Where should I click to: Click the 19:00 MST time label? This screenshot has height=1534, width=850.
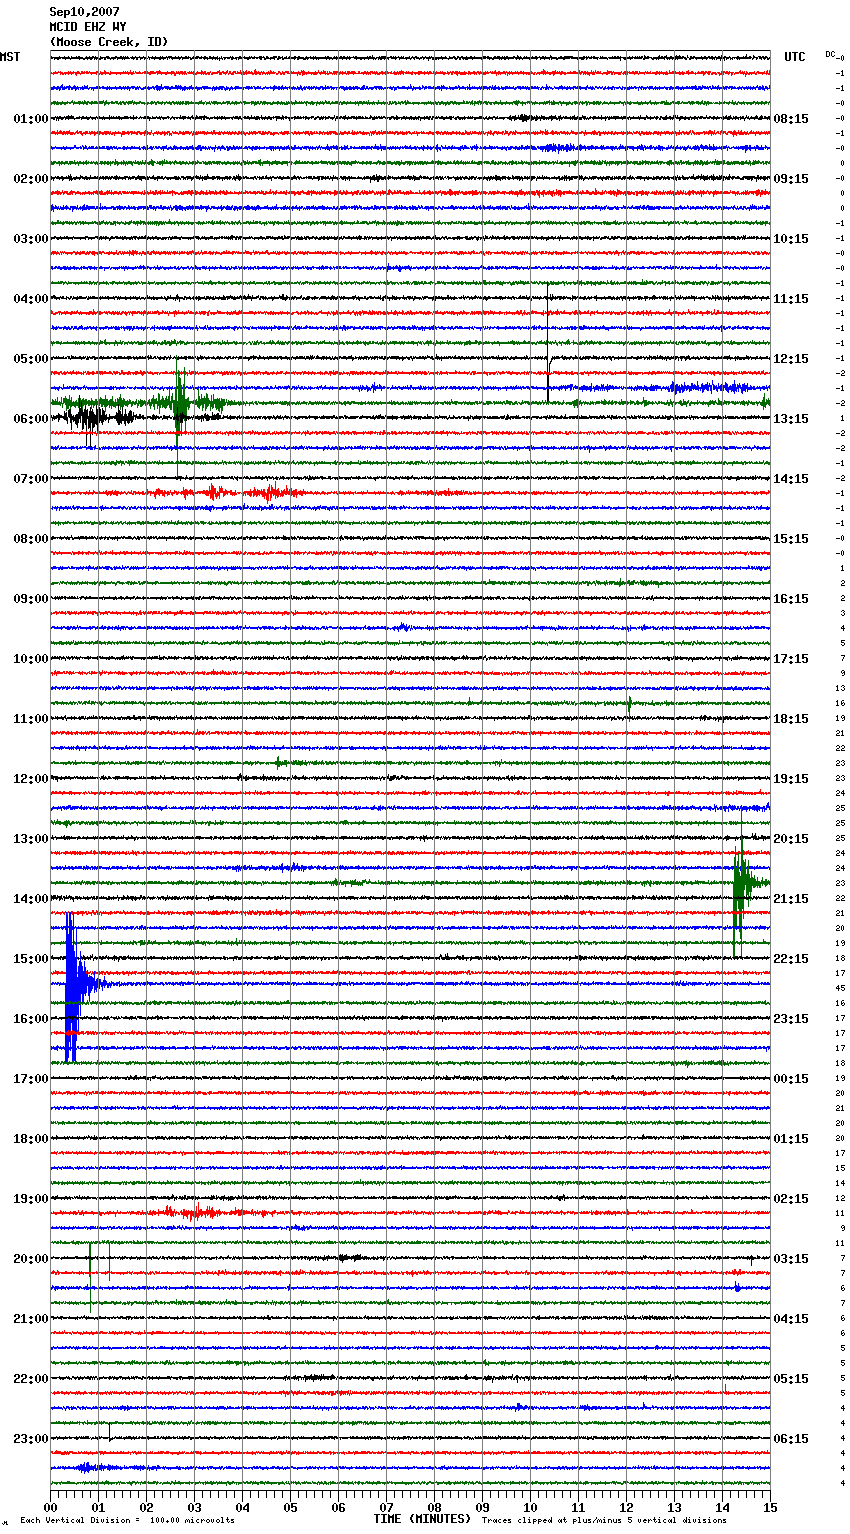31,1199
